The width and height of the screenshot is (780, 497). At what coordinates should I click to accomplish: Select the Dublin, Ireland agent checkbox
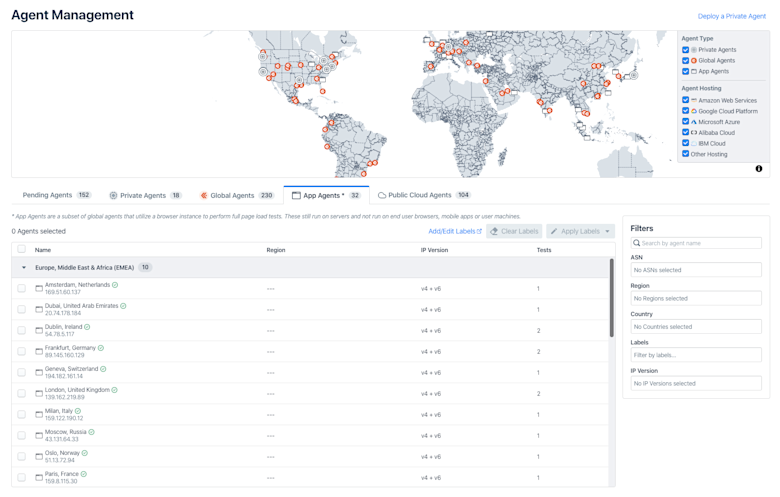tap(21, 330)
